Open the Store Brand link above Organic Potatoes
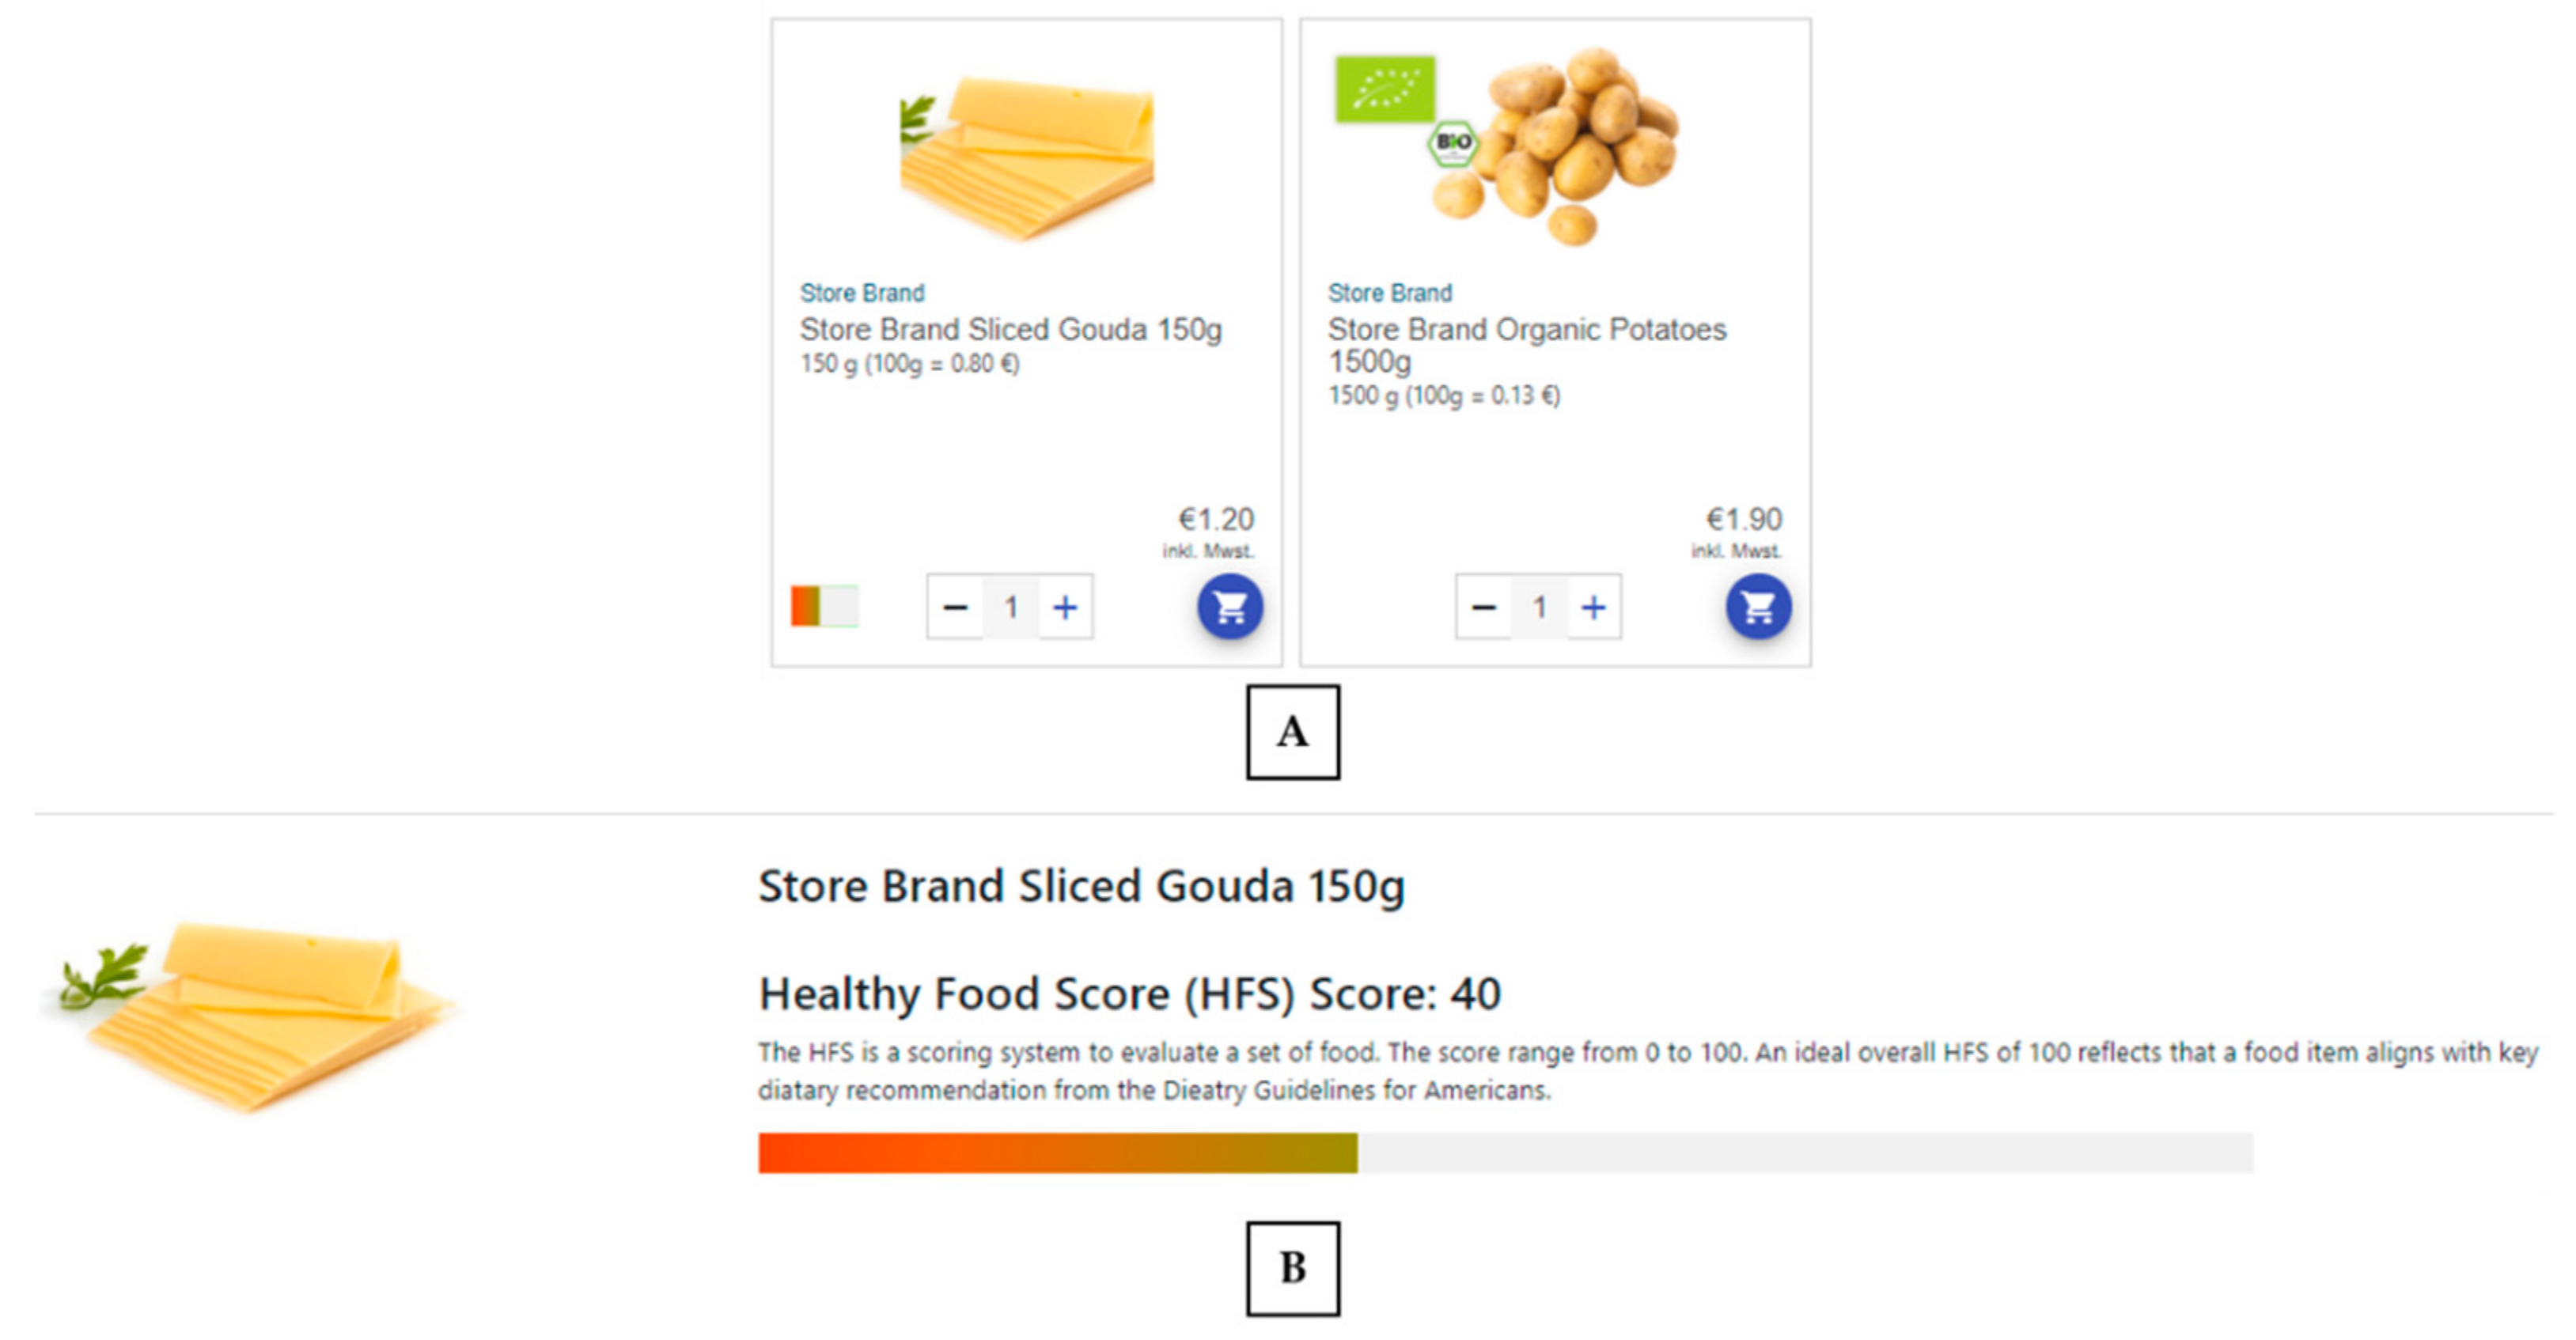This screenshot has height=1340, width=2576. [x=1390, y=293]
